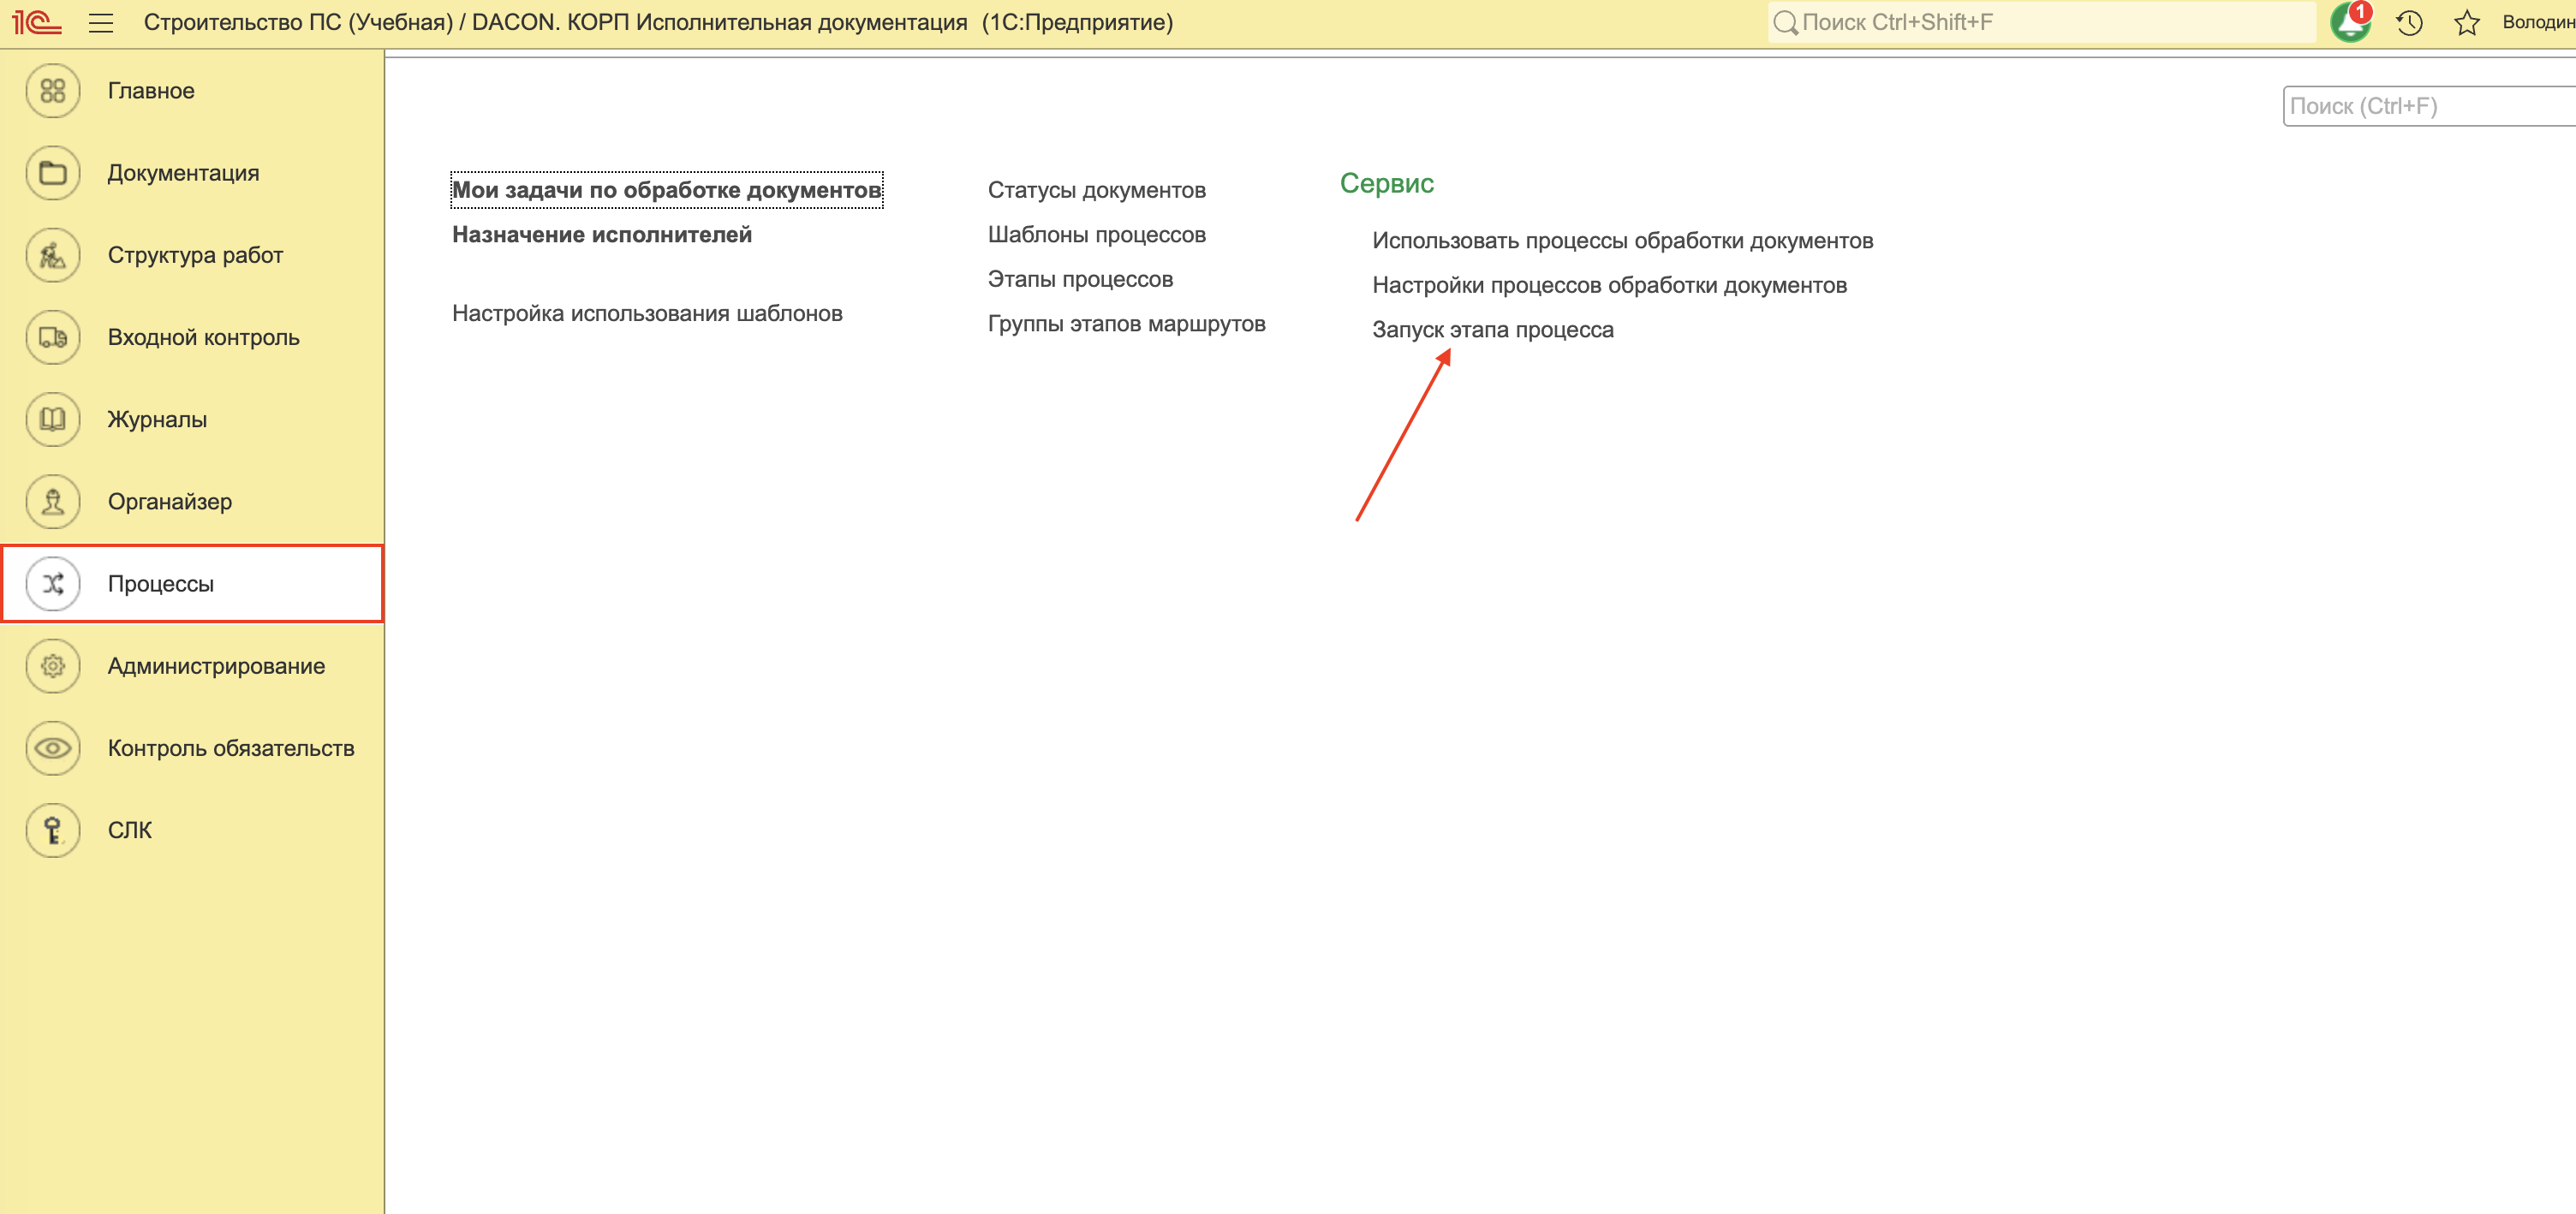Open the hamburger main menu
Viewport: 2576px width, 1214px height.
coord(101,22)
